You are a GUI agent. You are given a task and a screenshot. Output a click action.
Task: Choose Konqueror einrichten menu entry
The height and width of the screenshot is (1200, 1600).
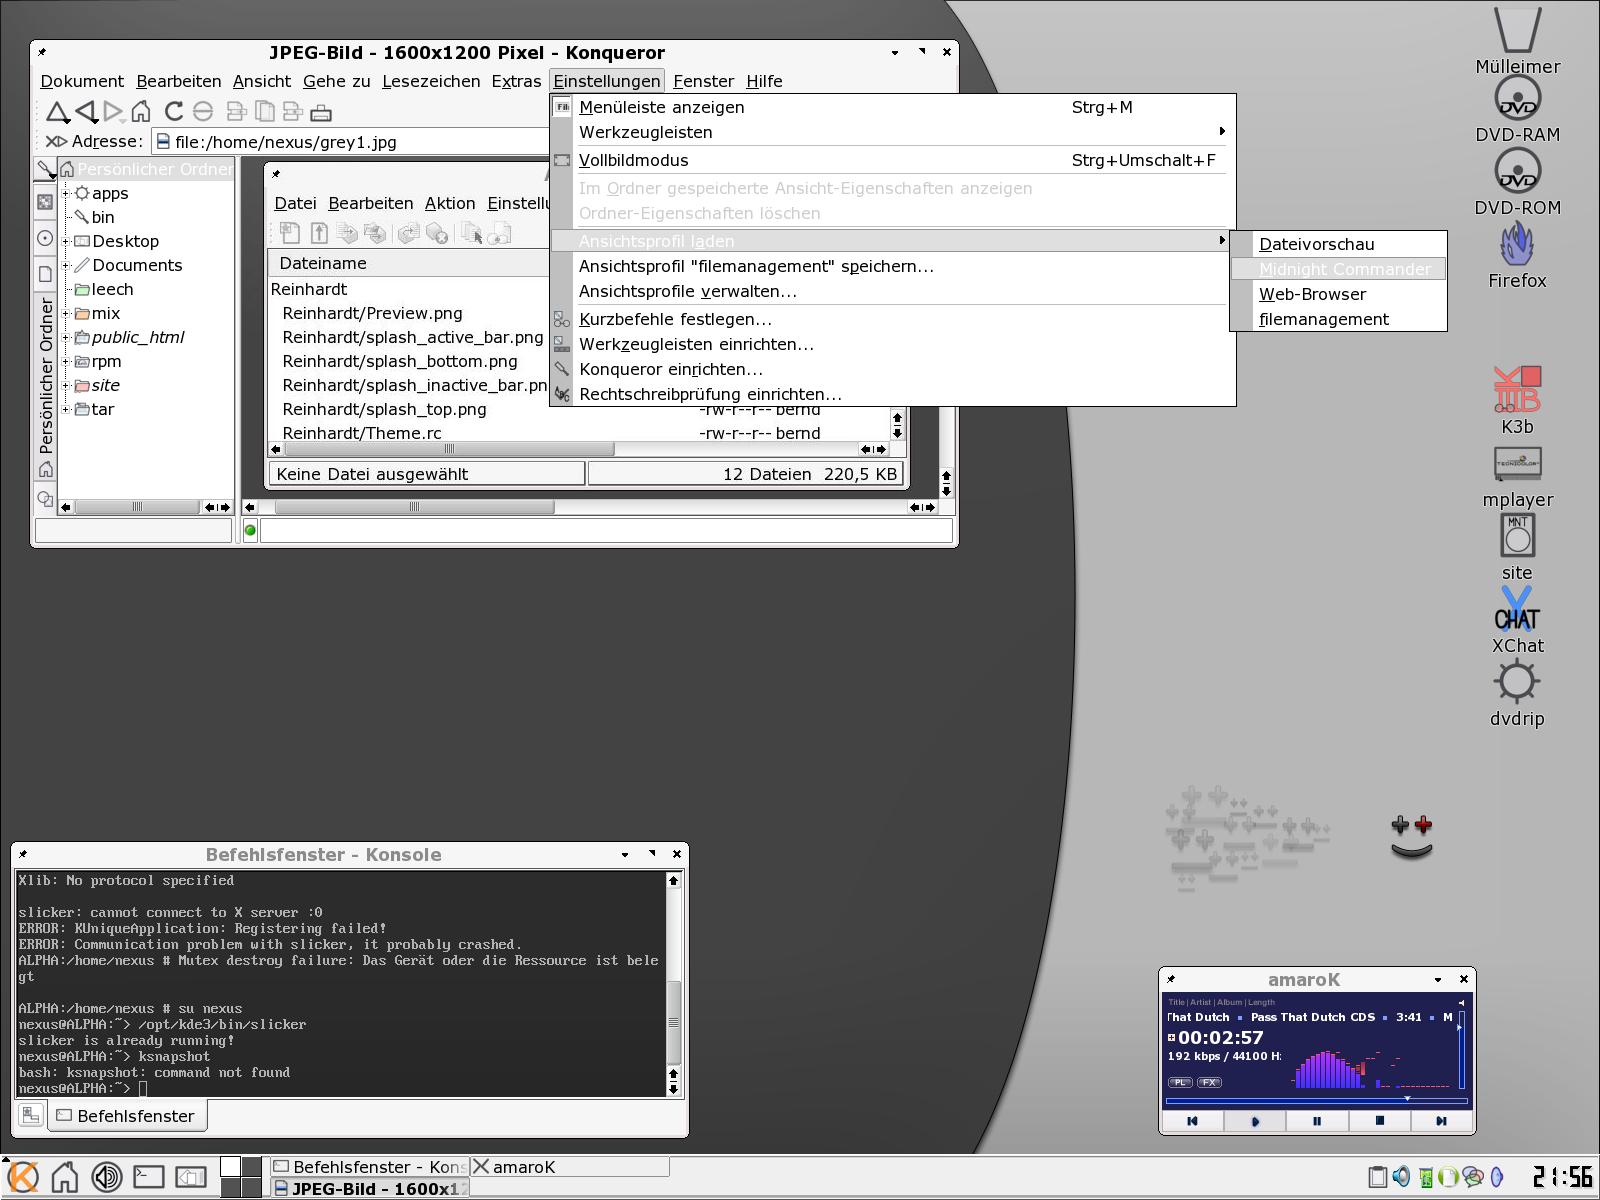click(893, 369)
